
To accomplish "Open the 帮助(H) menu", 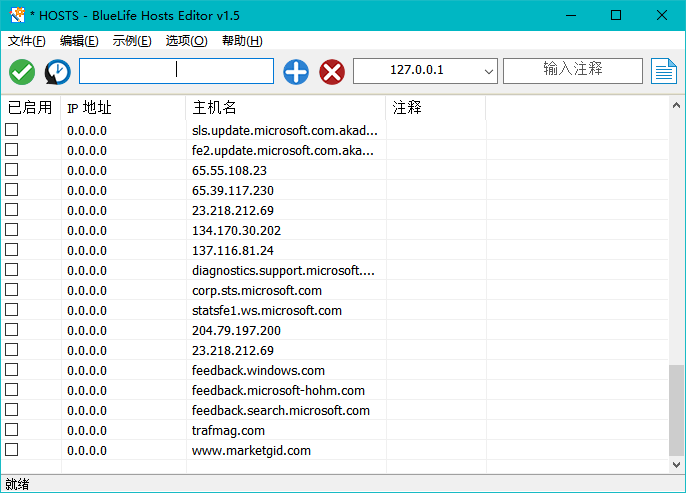I will 242,41.
